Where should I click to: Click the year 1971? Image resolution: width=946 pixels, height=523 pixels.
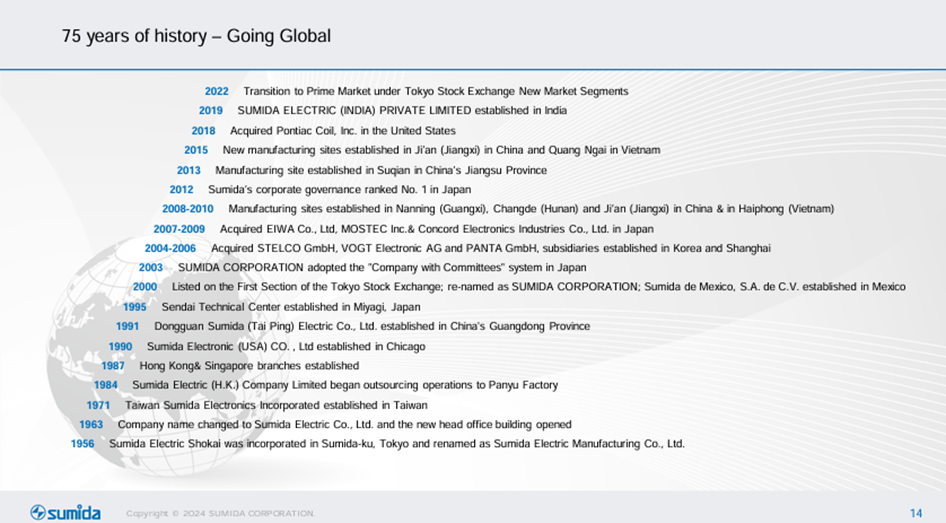[98, 405]
